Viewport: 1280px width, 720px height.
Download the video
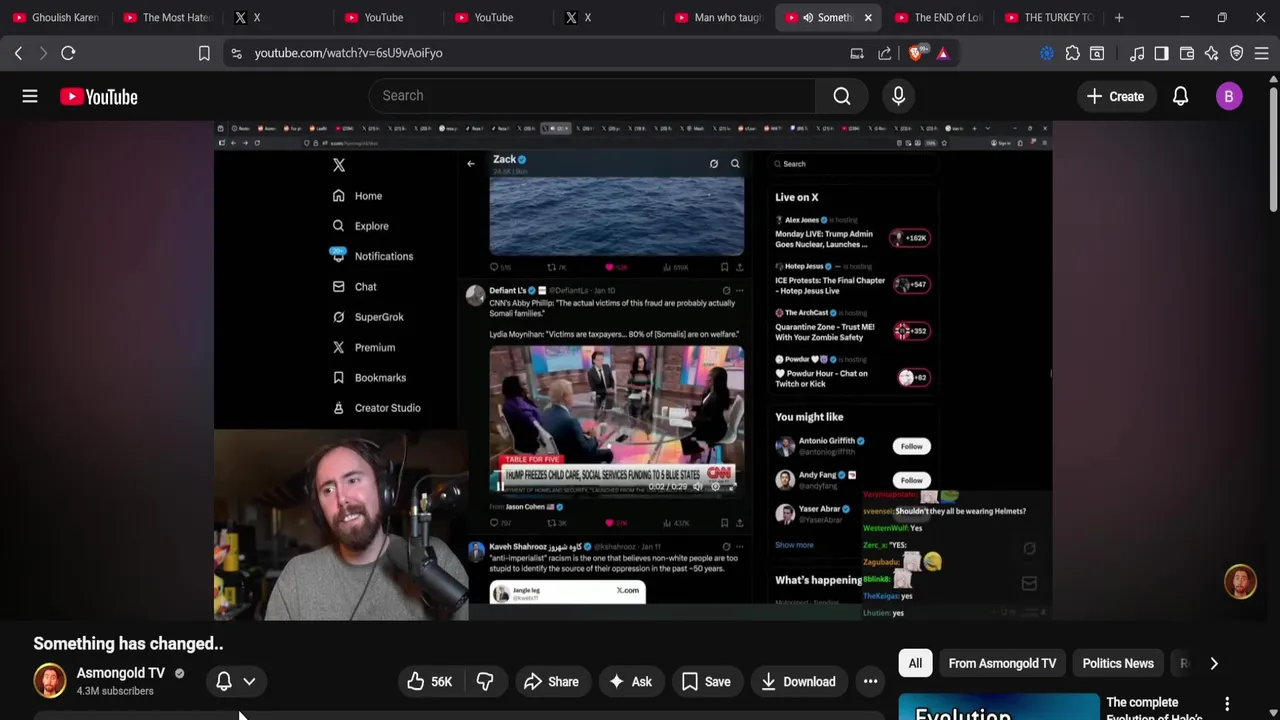798,681
